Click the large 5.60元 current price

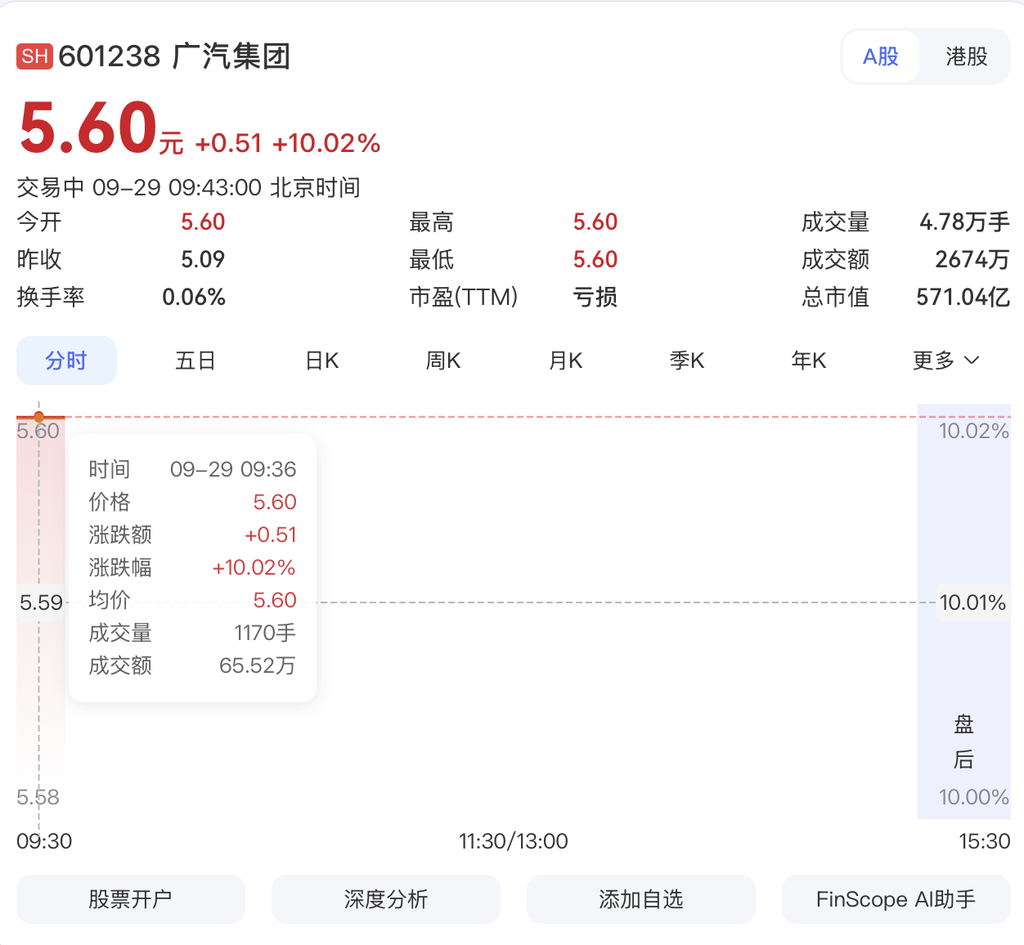[101, 129]
